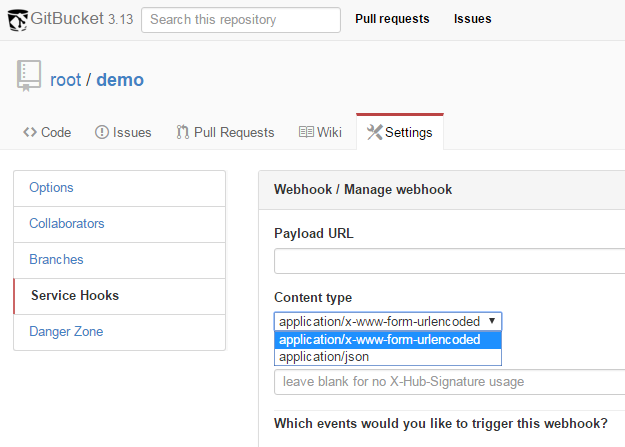
Task: Click the Pull Requests tab branch icon
Action: (x=183, y=132)
